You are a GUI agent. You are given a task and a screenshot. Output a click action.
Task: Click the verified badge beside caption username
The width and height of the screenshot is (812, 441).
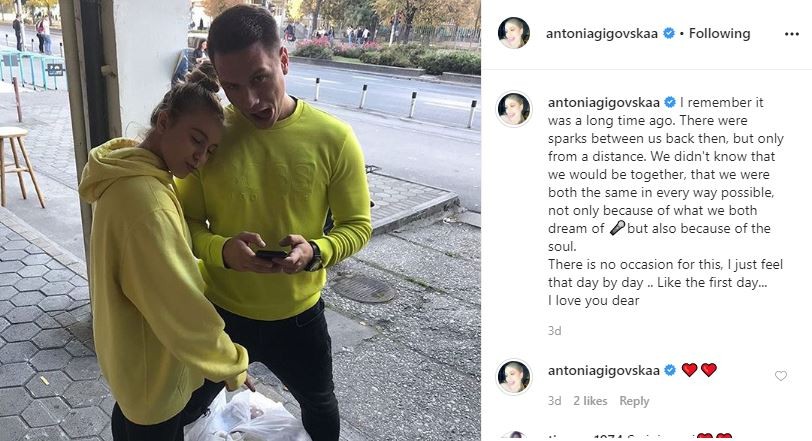pos(670,102)
